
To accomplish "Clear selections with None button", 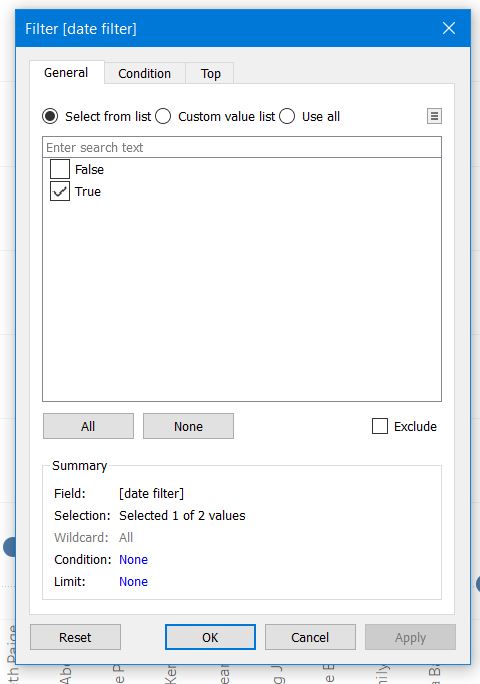I will (188, 426).
